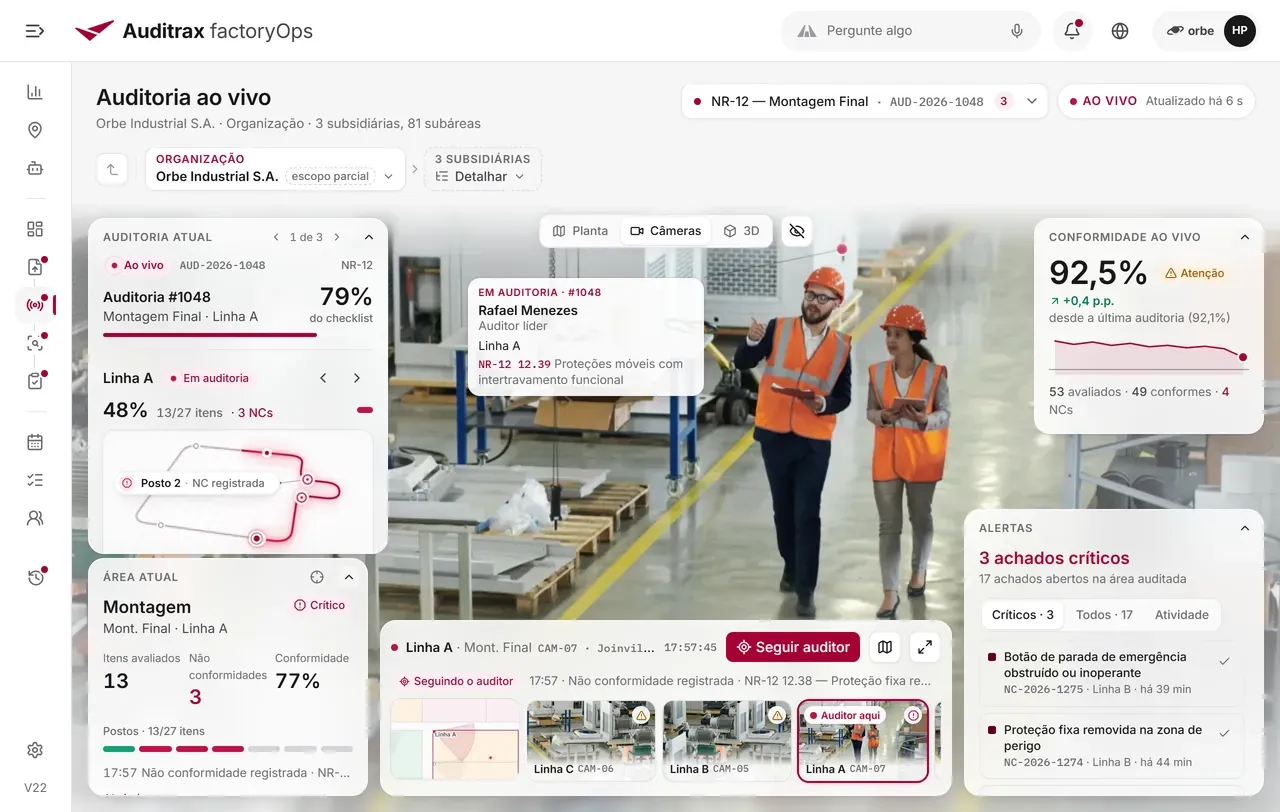Open settings gear in sidebar

35,750
